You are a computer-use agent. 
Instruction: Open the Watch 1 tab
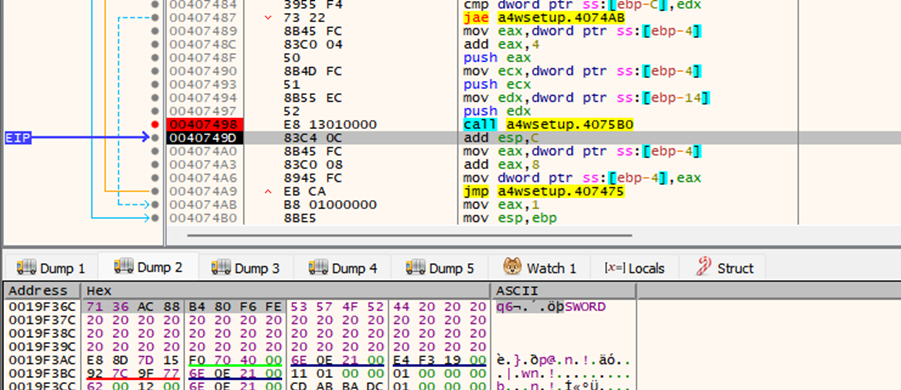[x=540, y=268]
